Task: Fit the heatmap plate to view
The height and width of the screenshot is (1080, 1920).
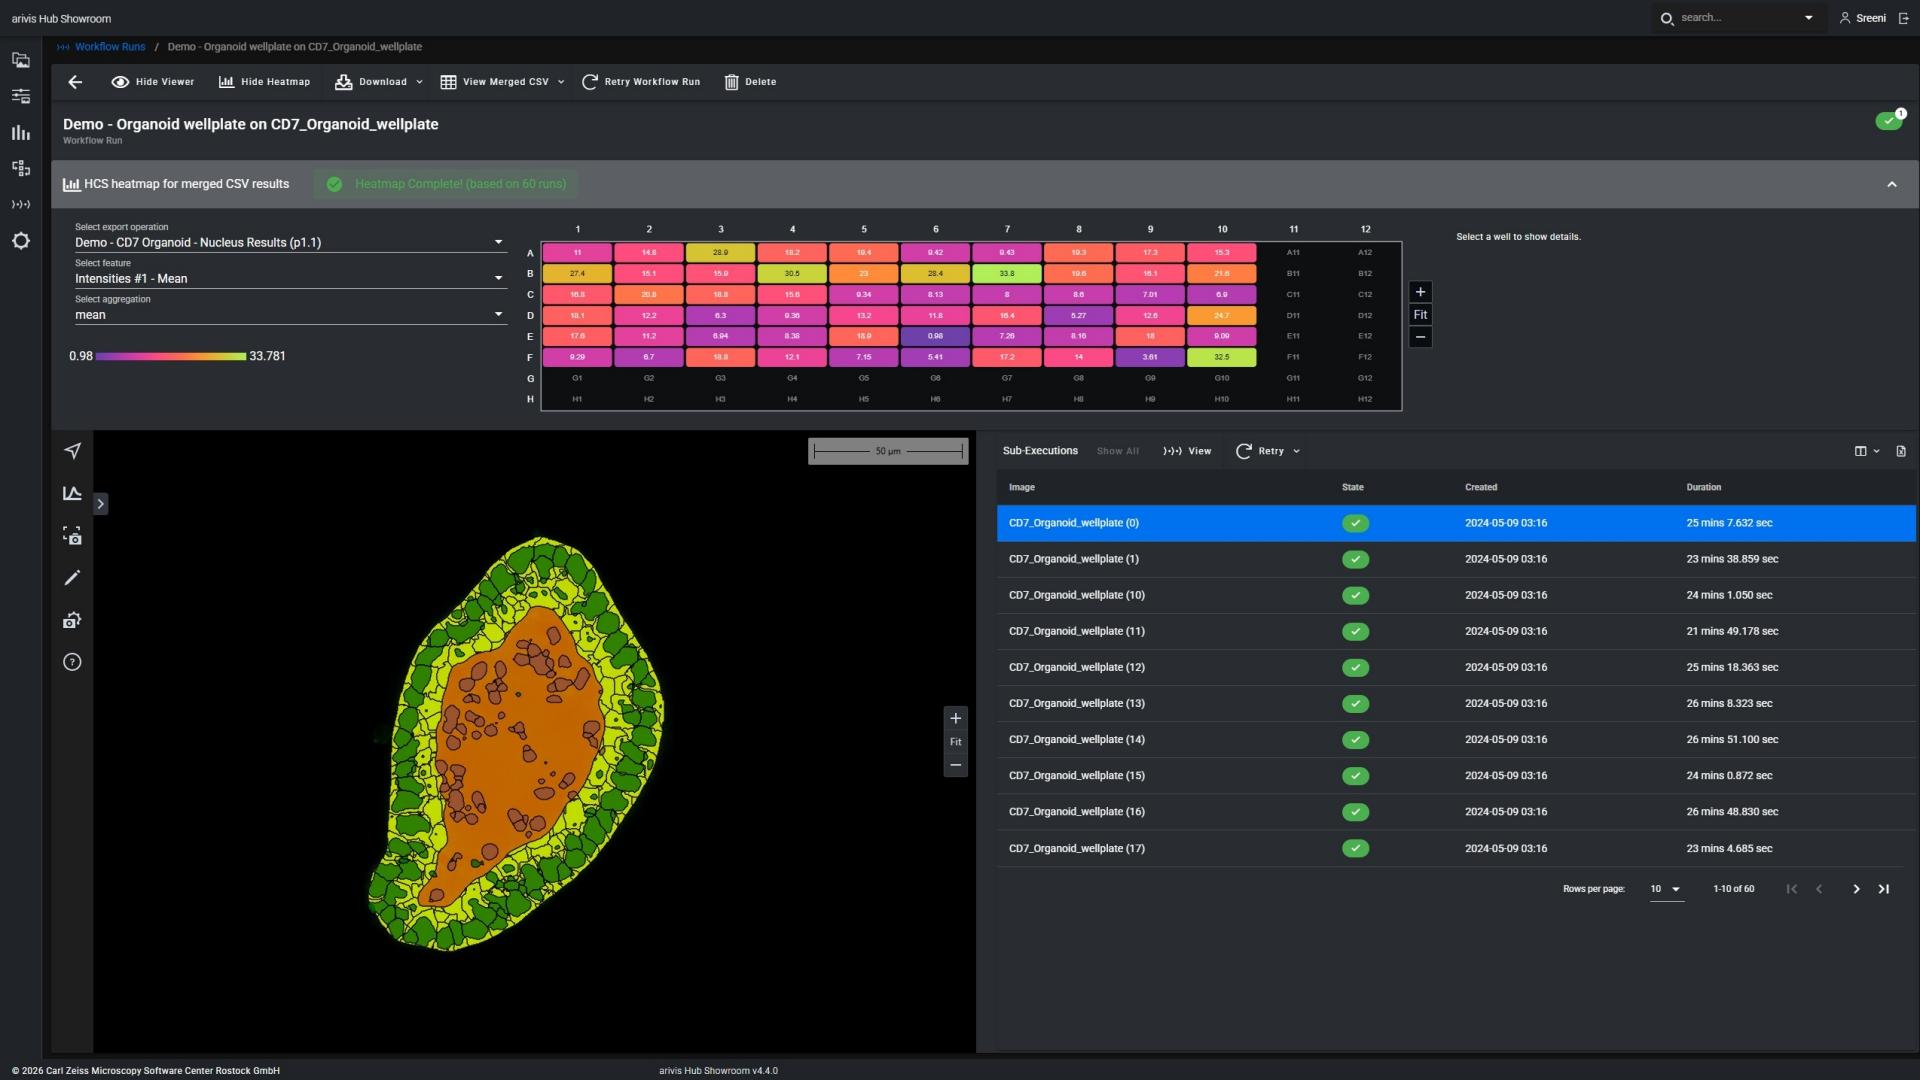Action: pos(1420,314)
